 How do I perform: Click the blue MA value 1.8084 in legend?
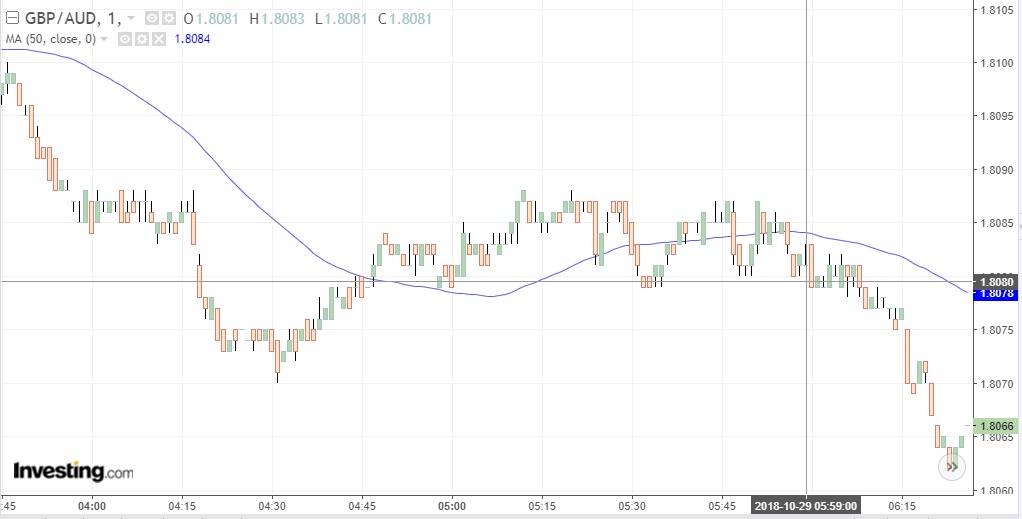point(192,39)
